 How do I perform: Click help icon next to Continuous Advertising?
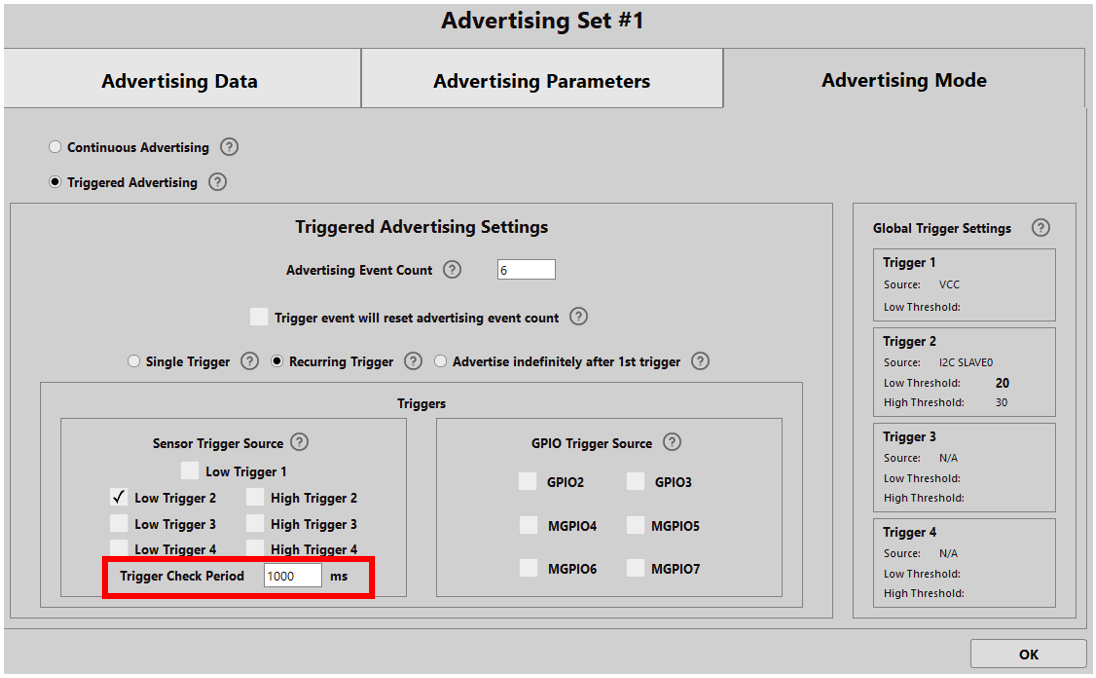[229, 147]
